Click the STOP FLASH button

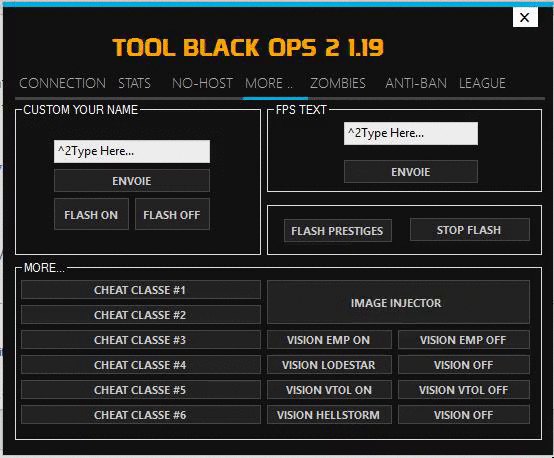click(470, 230)
